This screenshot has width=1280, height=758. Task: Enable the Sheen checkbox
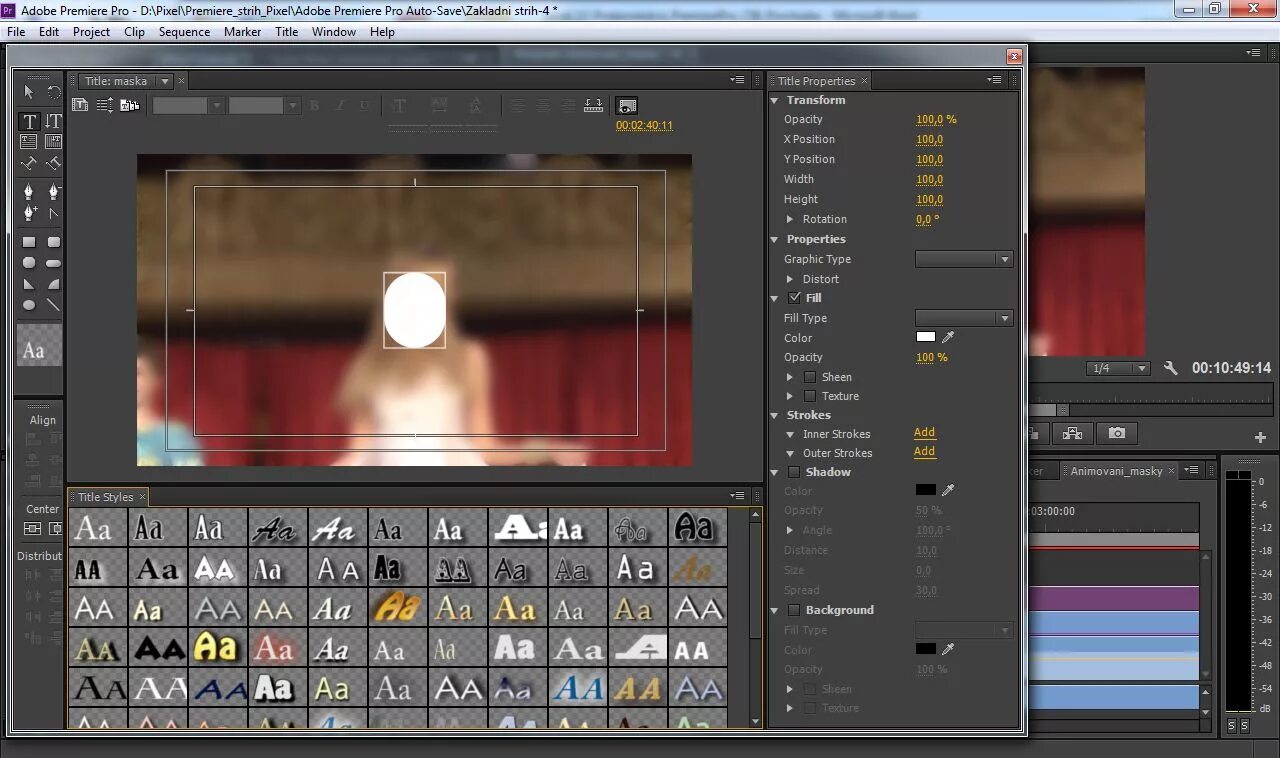click(810, 377)
